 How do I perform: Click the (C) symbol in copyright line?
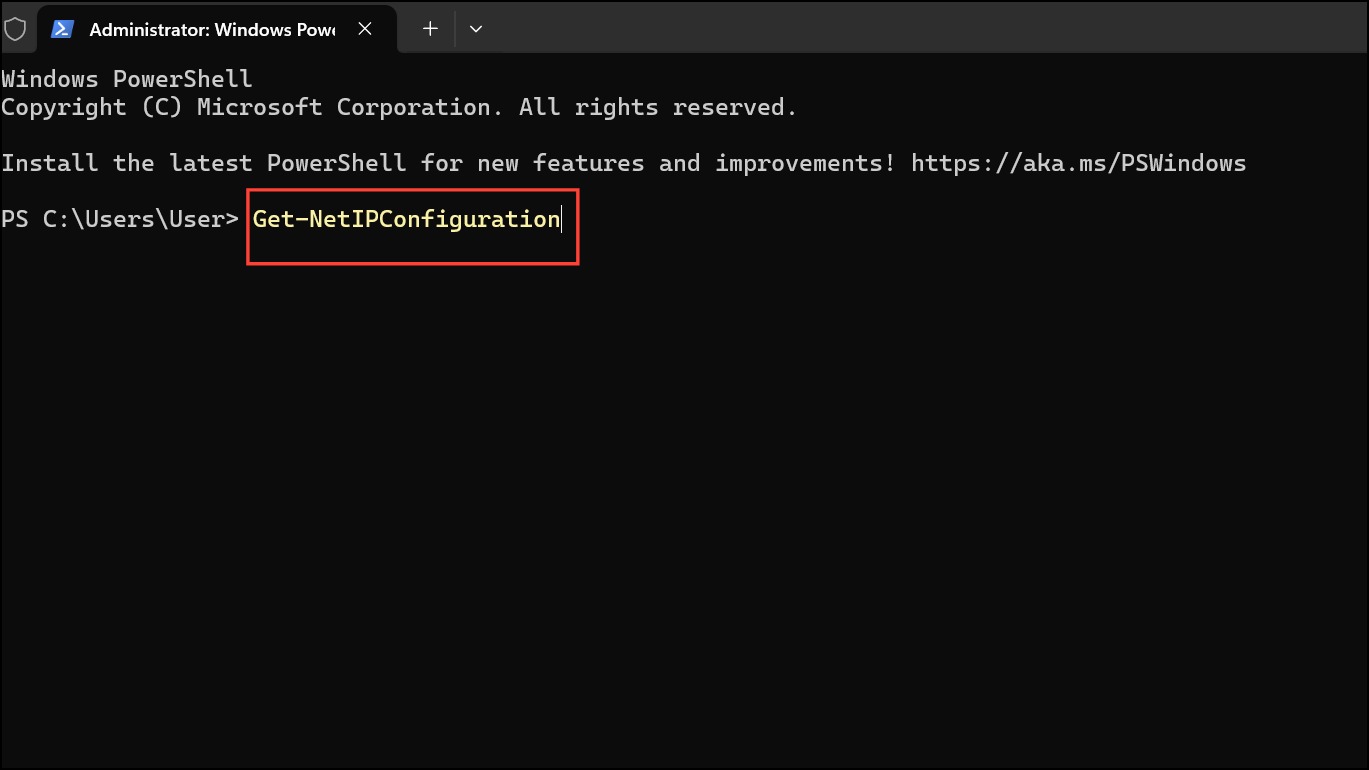click(x=162, y=107)
